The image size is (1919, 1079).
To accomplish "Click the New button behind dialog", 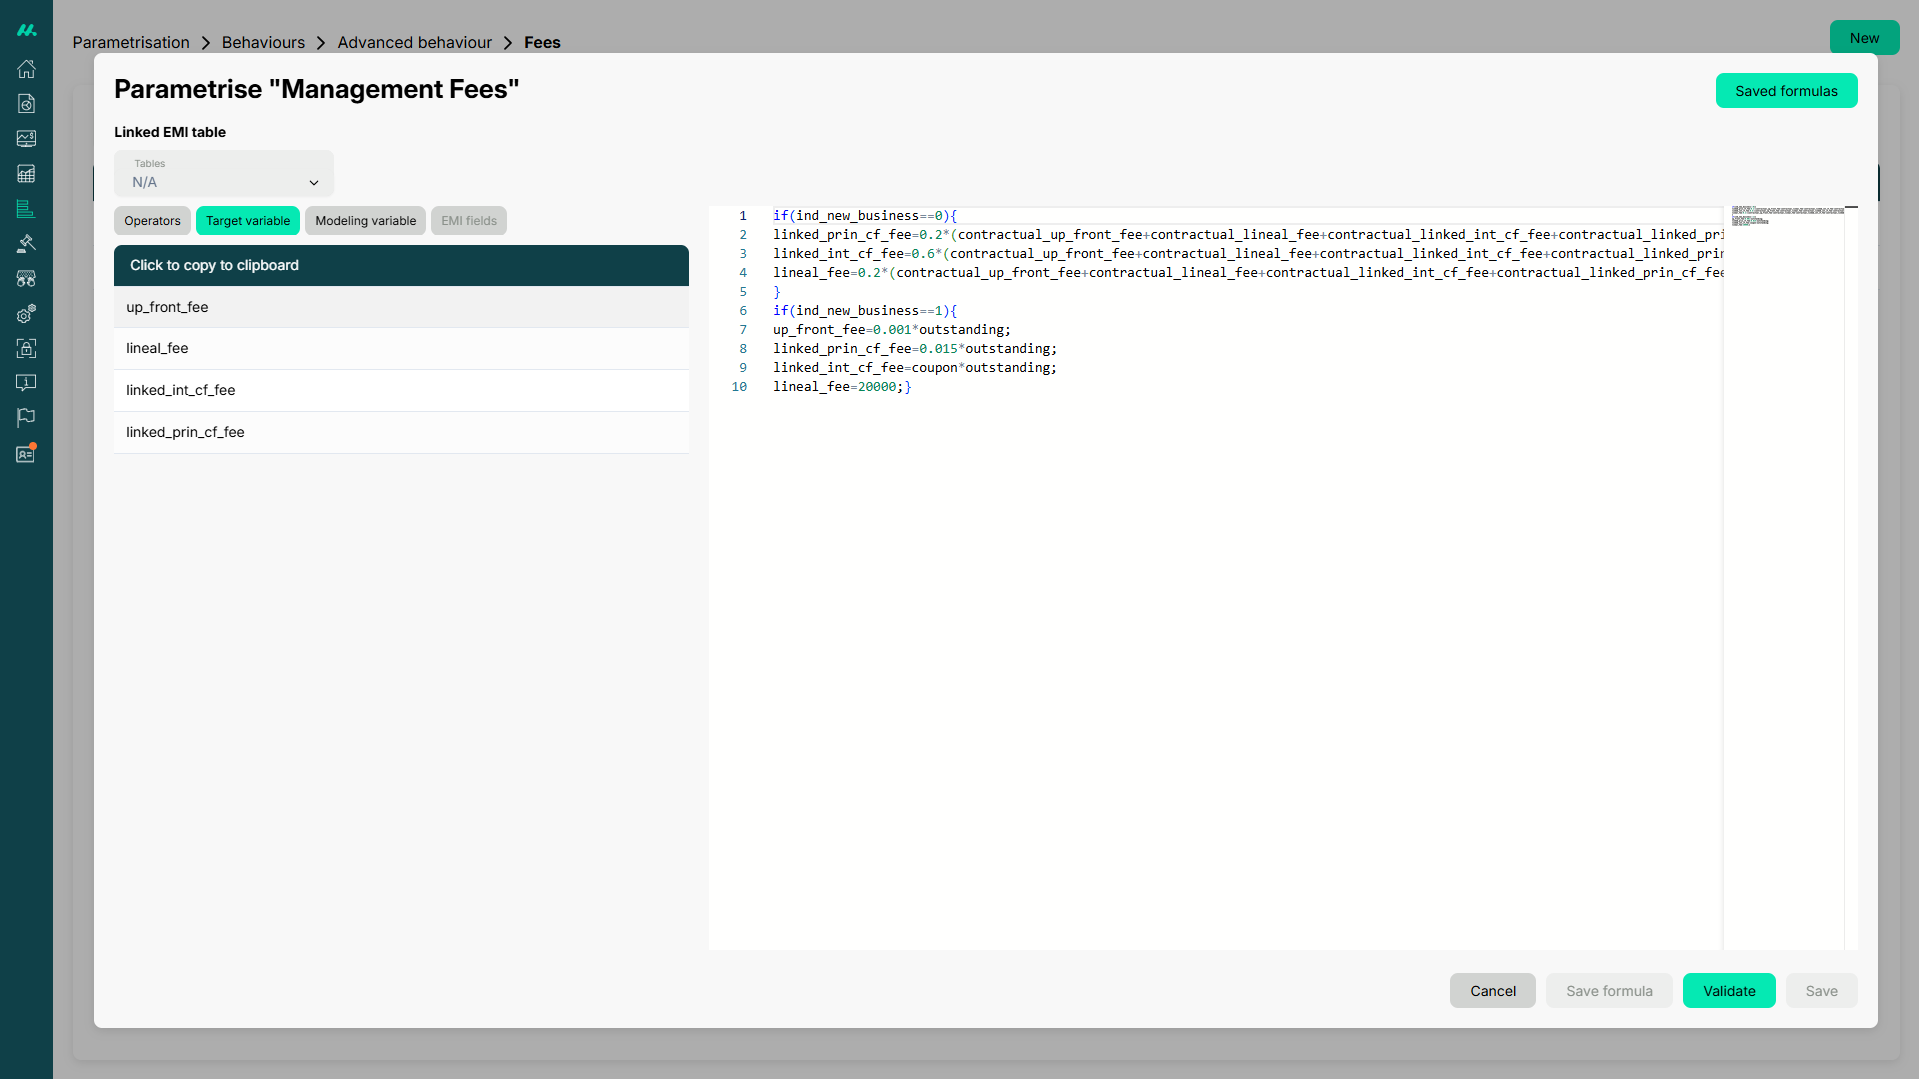I will point(1864,38).
